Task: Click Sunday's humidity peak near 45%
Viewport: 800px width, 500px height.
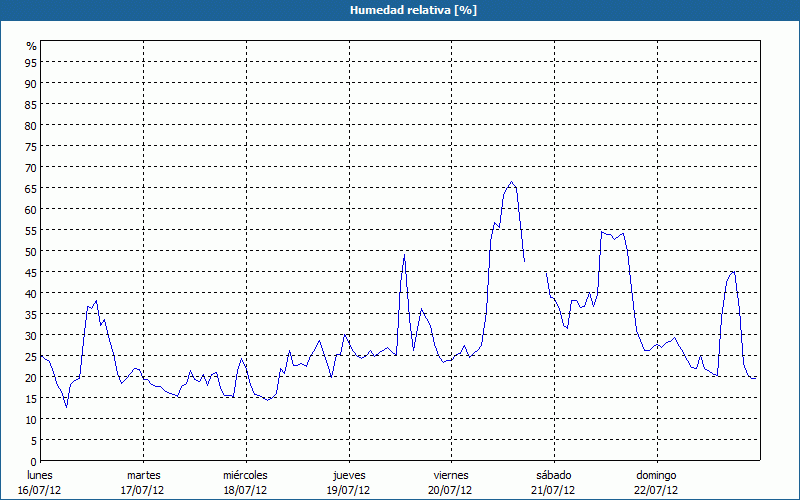Action: [x=733, y=271]
